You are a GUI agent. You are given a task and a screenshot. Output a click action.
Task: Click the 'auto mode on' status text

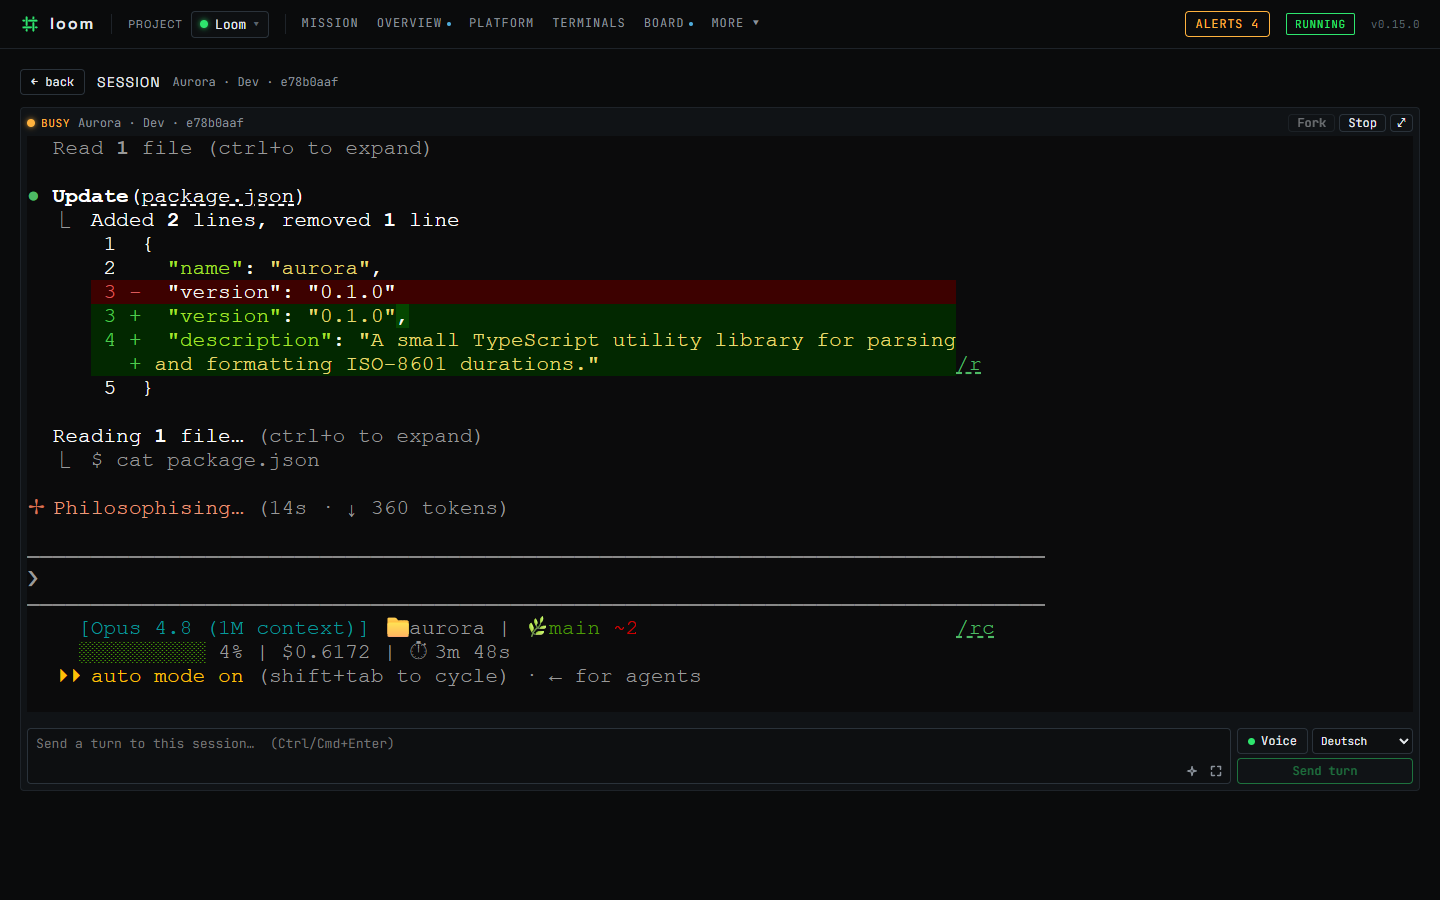tap(167, 676)
